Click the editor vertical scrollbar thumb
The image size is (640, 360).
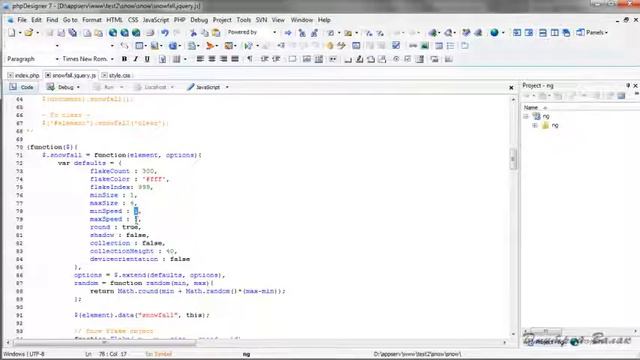point(513,158)
